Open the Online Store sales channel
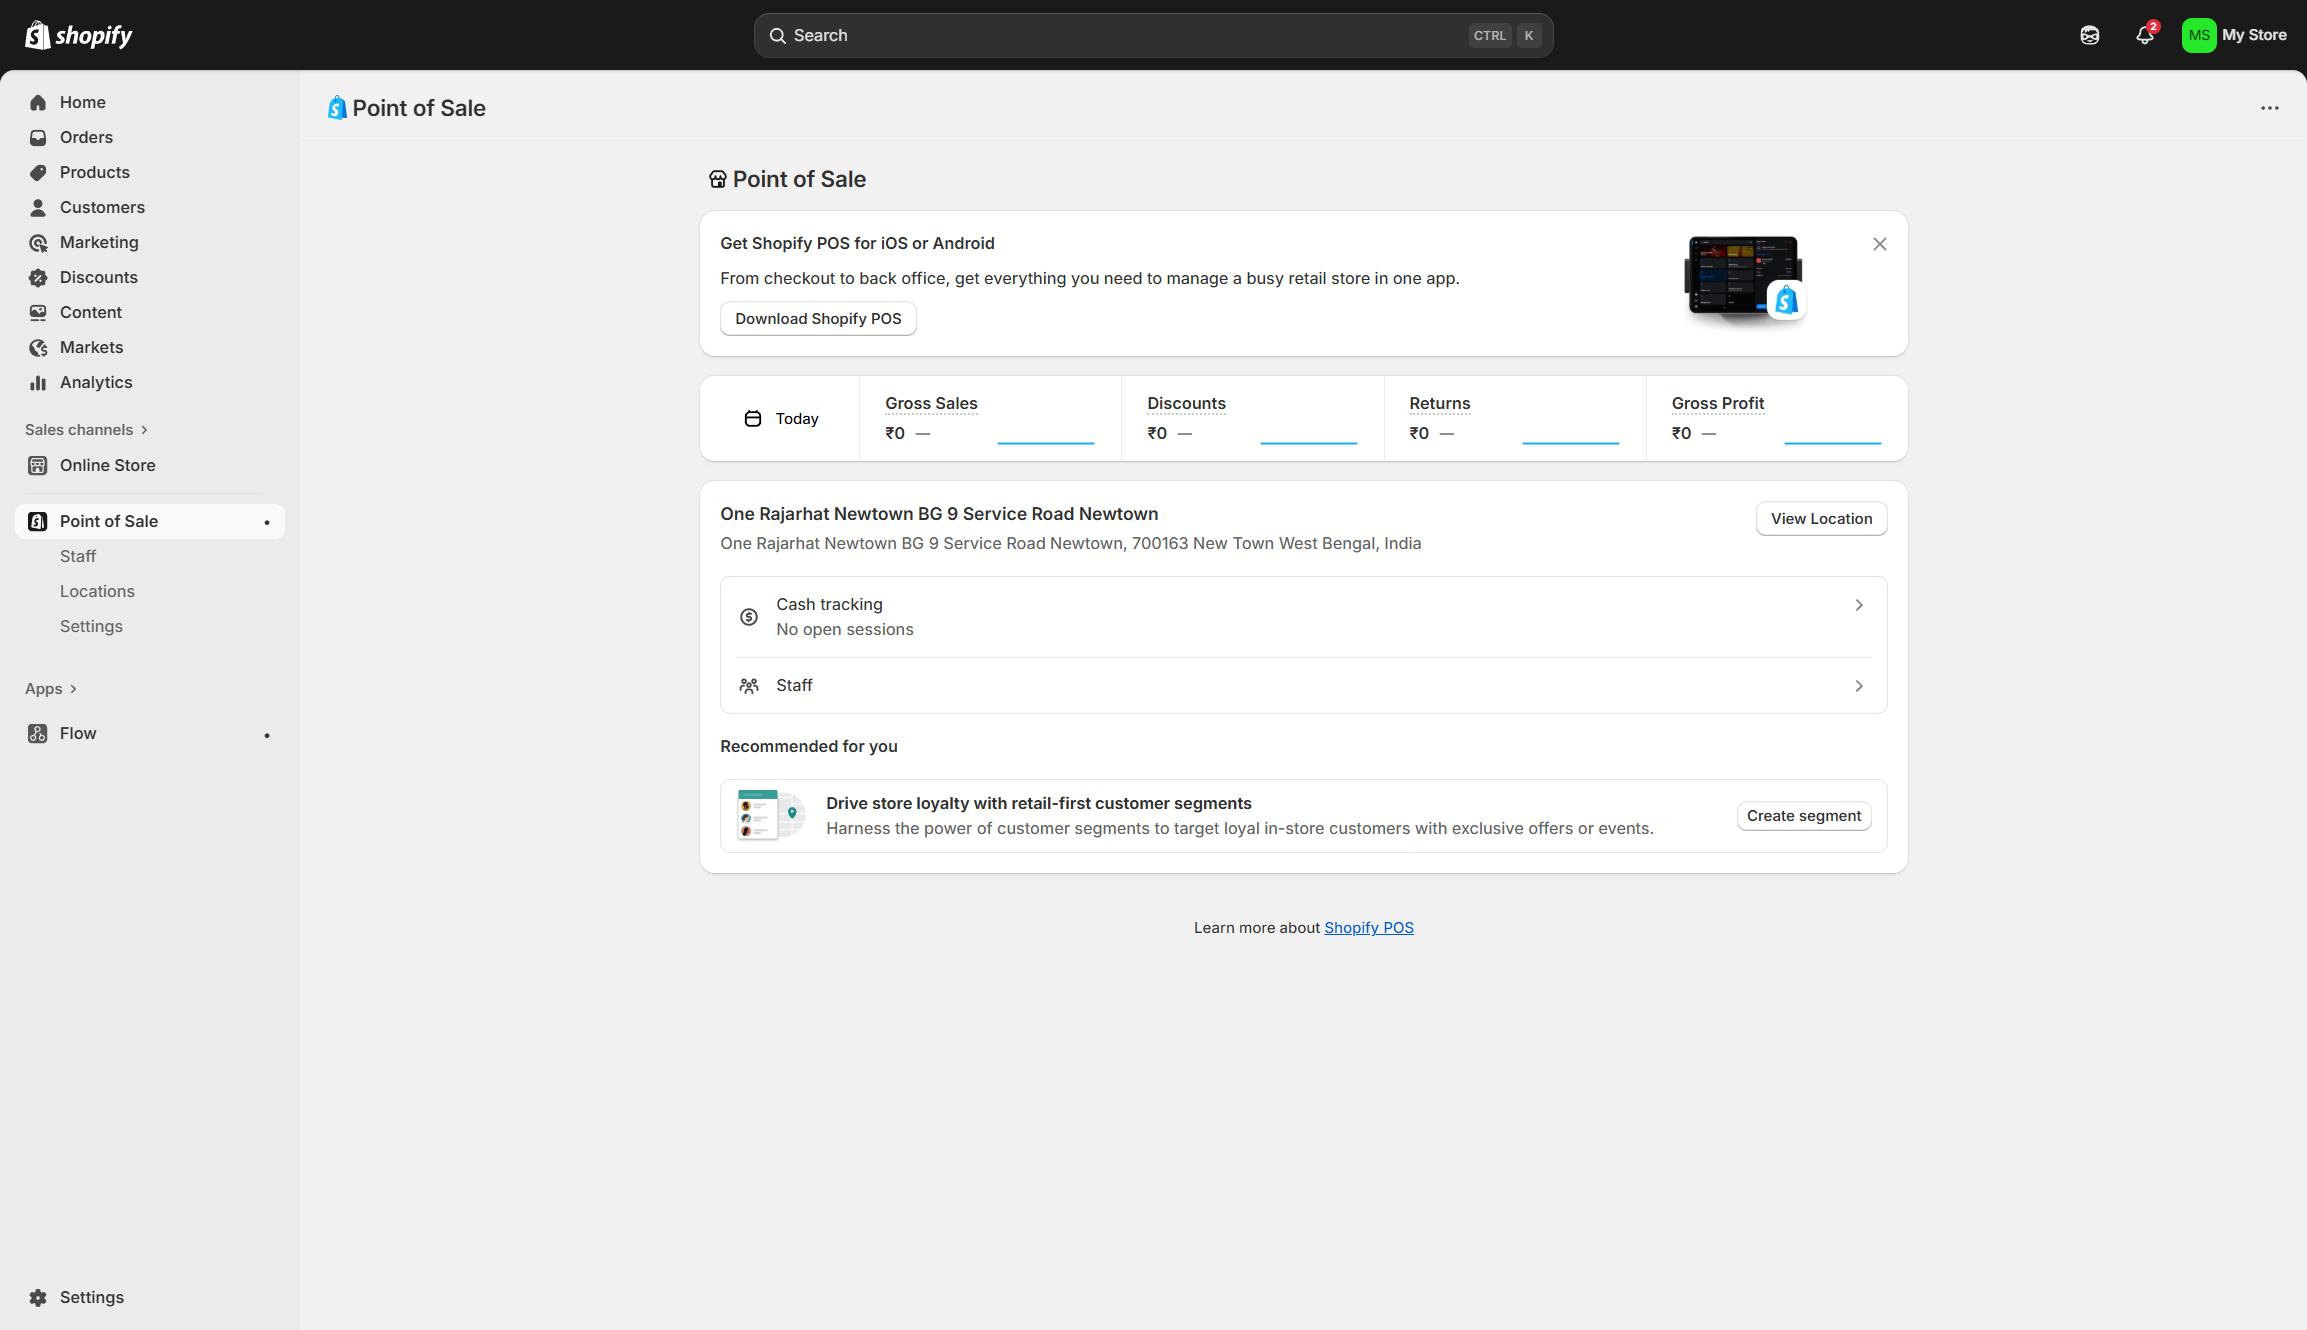The image size is (2307, 1330). [107, 465]
